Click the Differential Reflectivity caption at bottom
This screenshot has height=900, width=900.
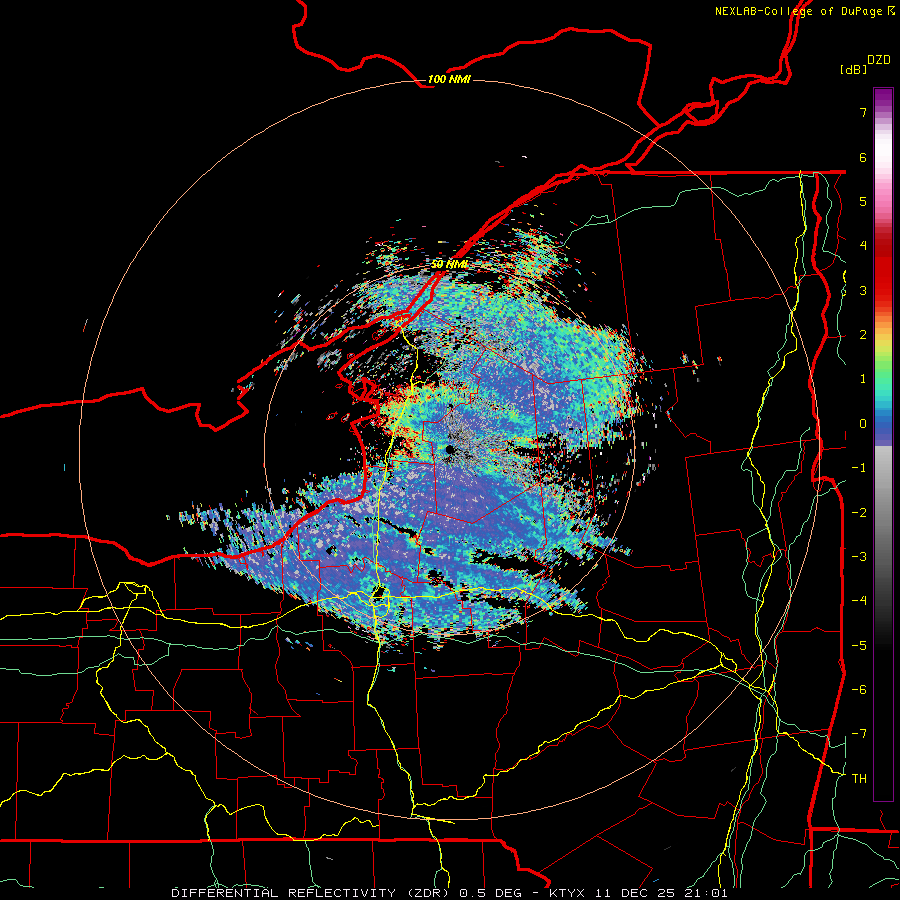tap(449, 893)
